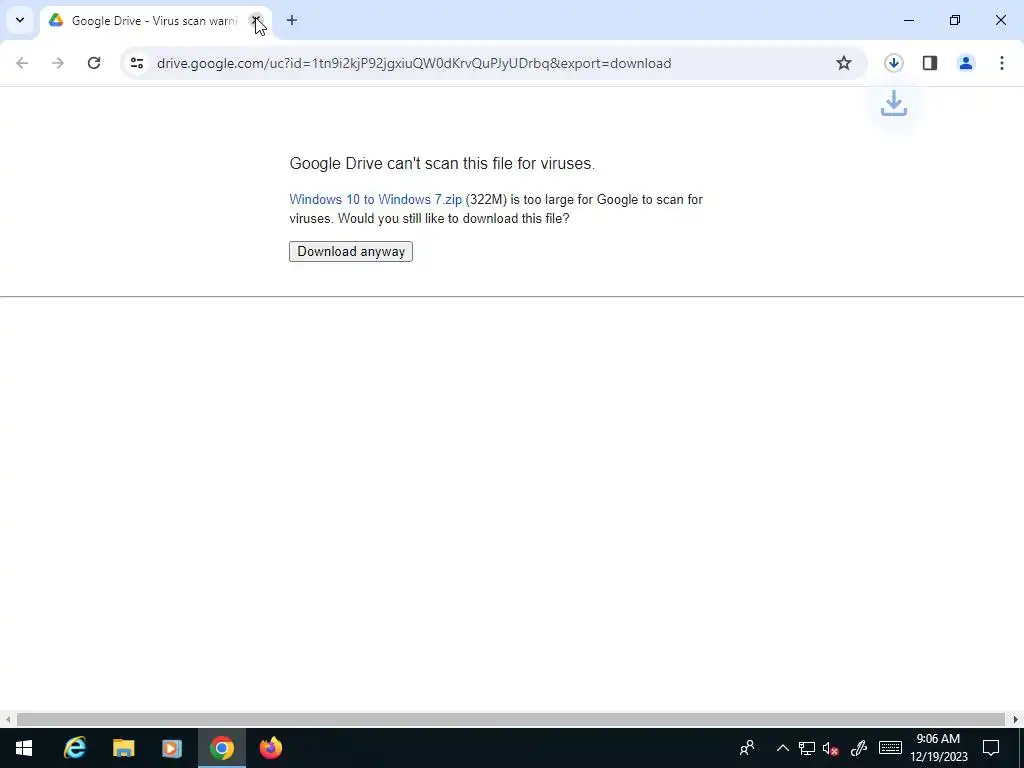Viewport: 1024px width, 768px height.
Task: Open the notification action center
Action: click(x=991, y=748)
